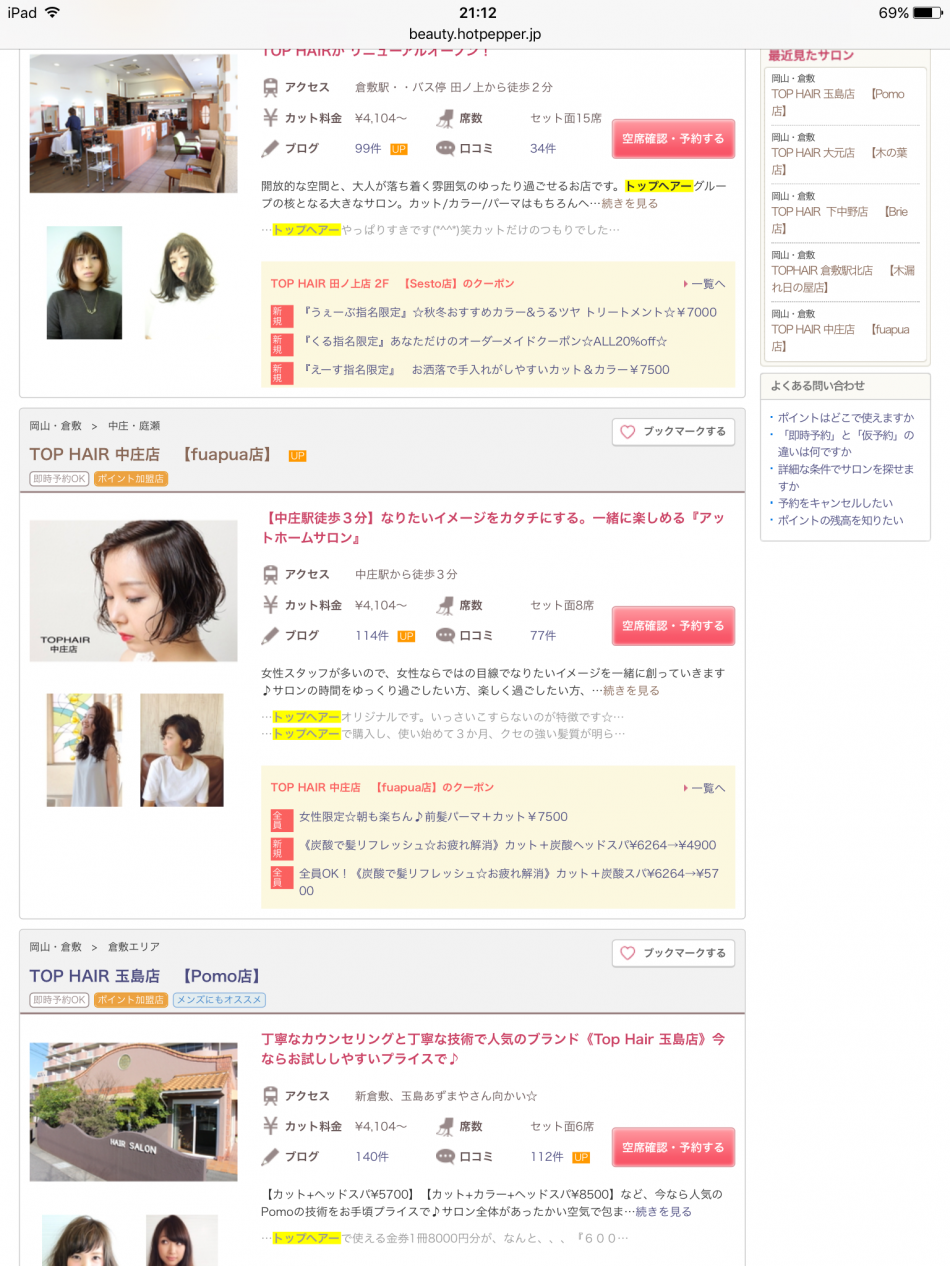Open the 112件 reviews link
This screenshot has height=1266, width=950.
(x=547, y=1157)
